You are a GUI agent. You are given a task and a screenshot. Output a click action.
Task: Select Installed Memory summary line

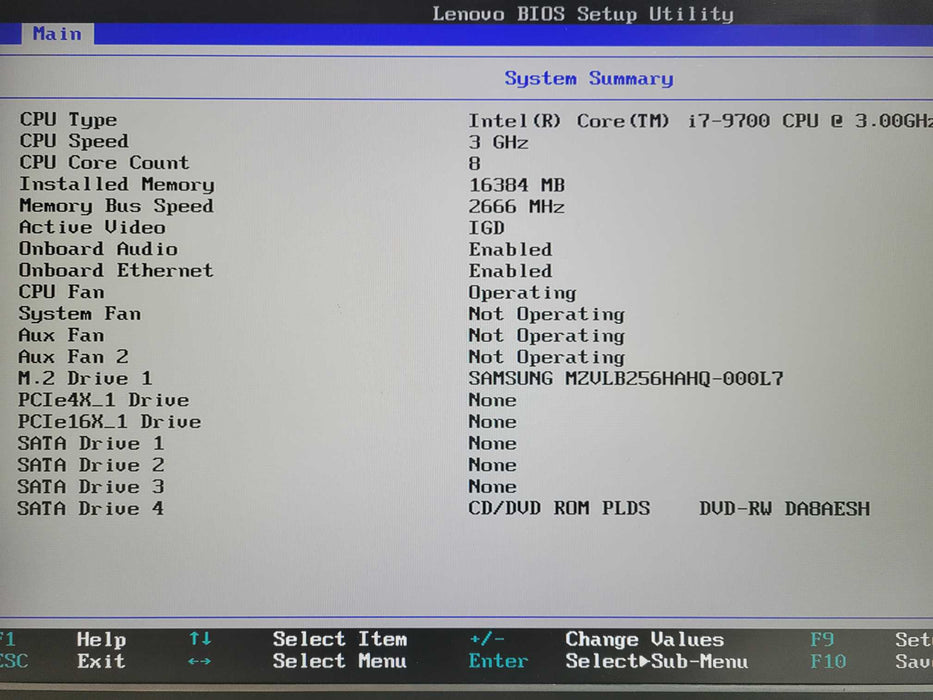click(x=116, y=184)
